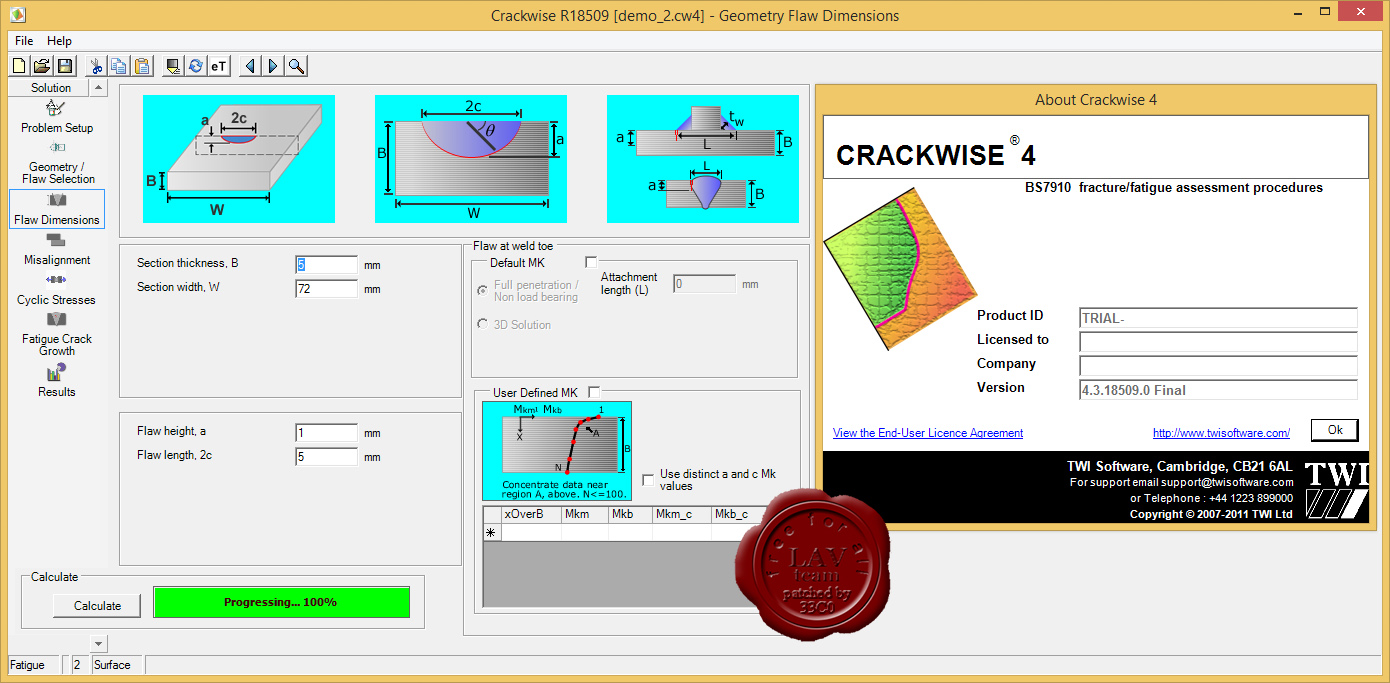1390x683 pixels.
Task: Open the File menu
Action: point(24,41)
